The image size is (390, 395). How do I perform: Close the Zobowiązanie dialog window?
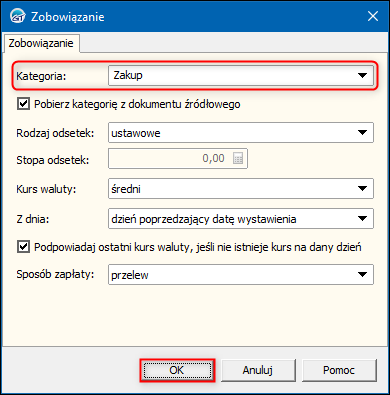373,16
